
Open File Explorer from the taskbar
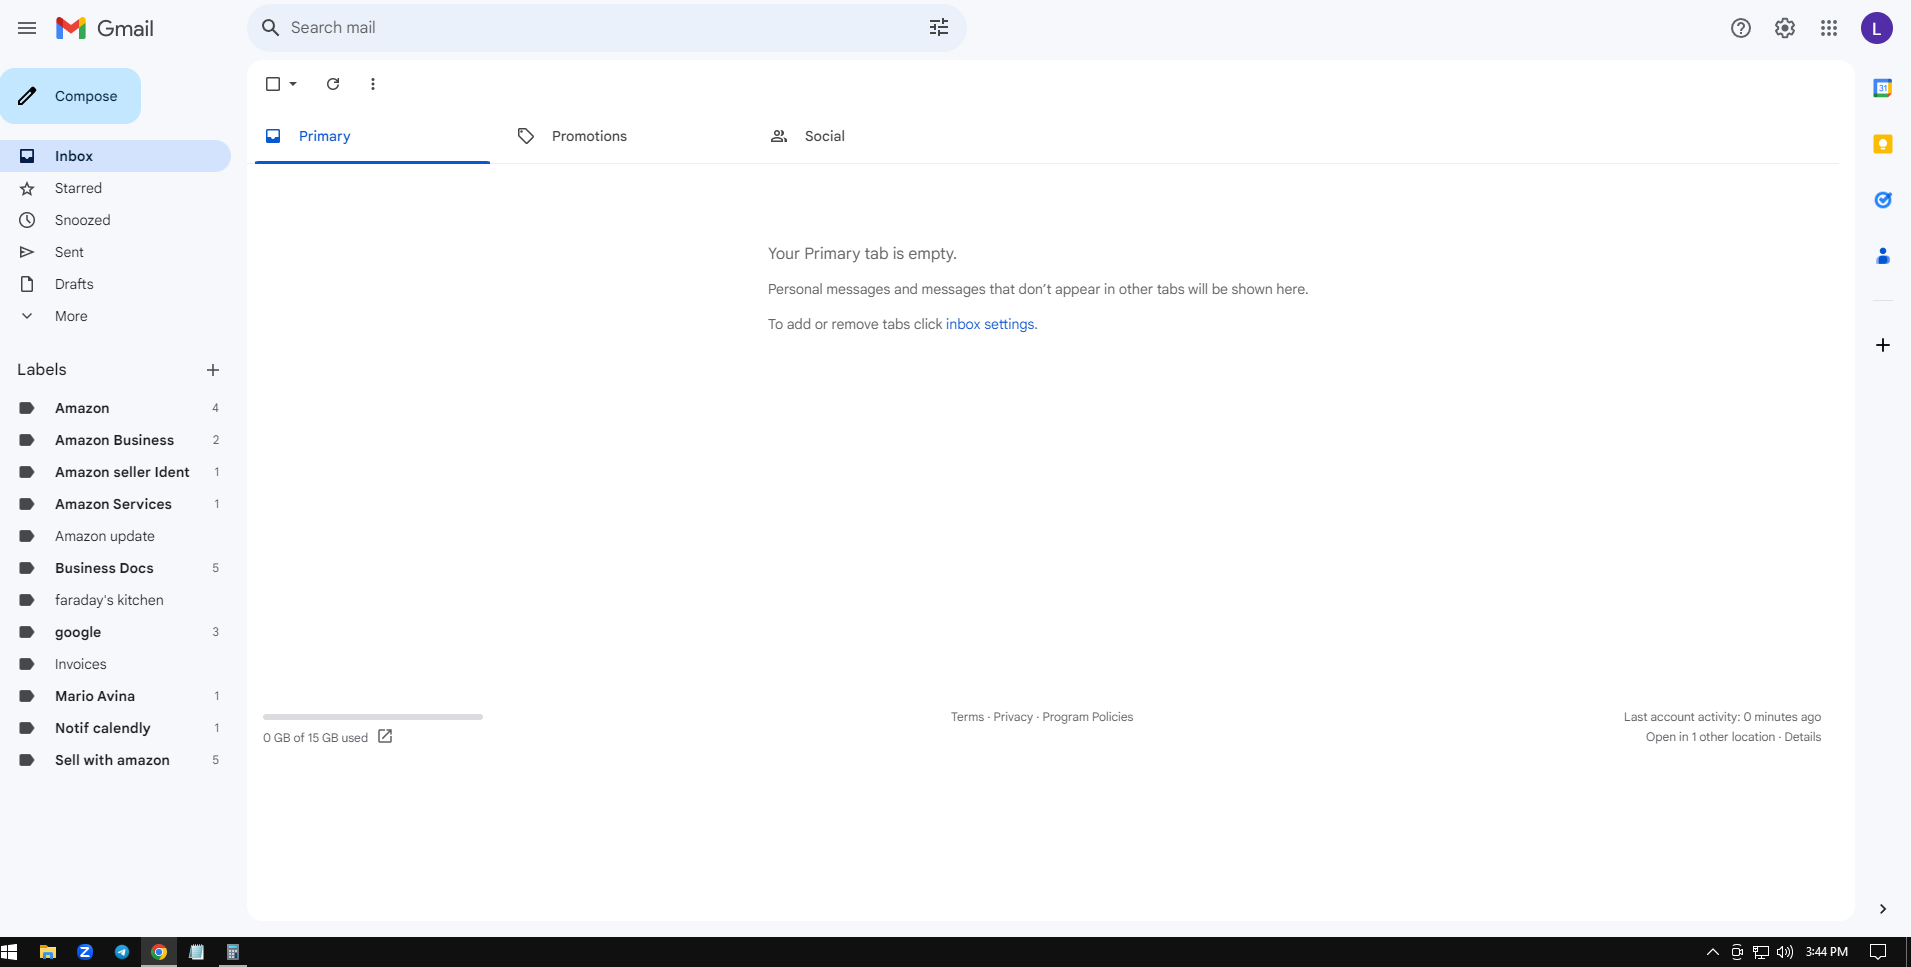tap(47, 952)
